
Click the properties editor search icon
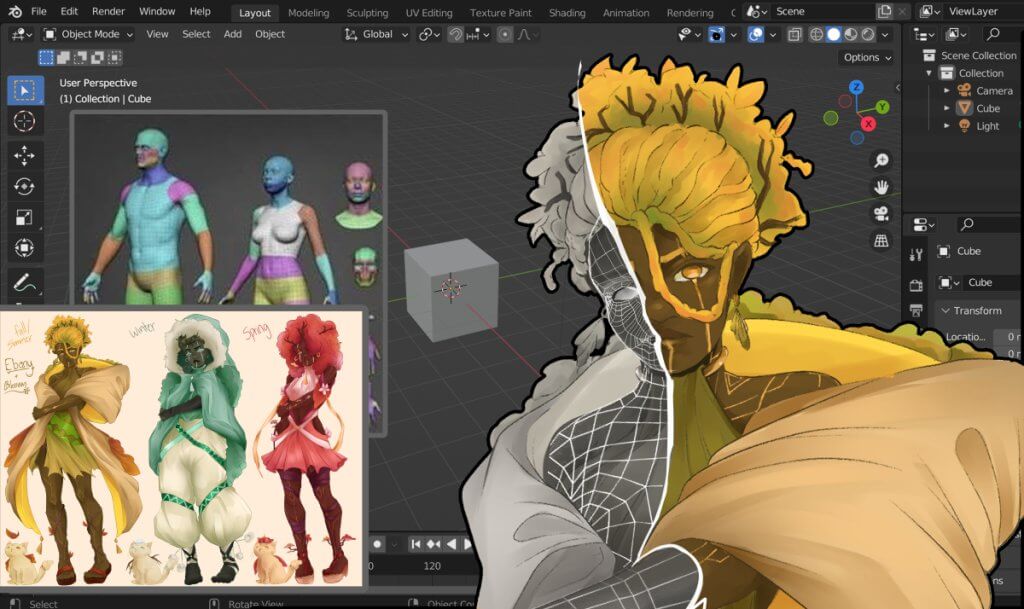click(967, 225)
